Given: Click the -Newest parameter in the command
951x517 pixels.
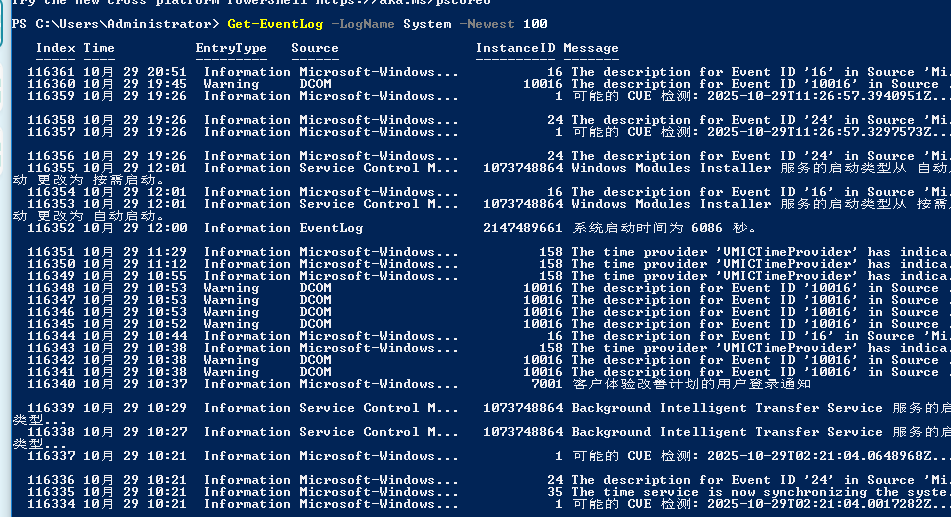Looking at the screenshot, I should click(x=491, y=23).
